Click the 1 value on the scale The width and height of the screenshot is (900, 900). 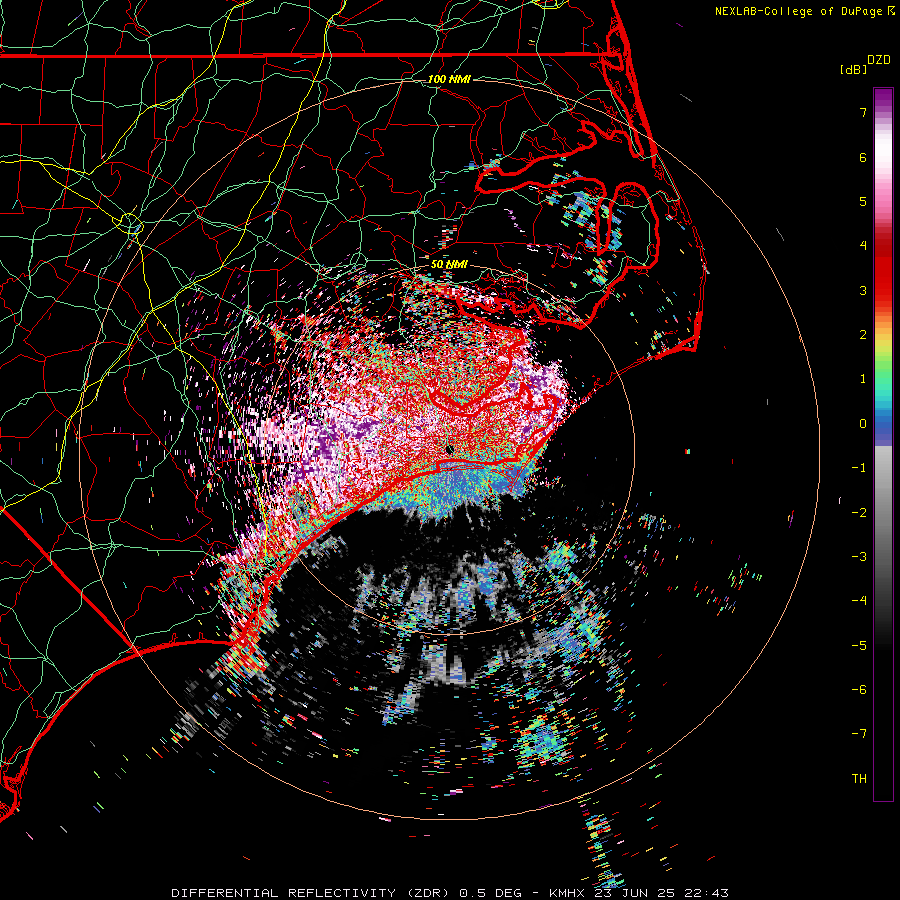pos(863,379)
